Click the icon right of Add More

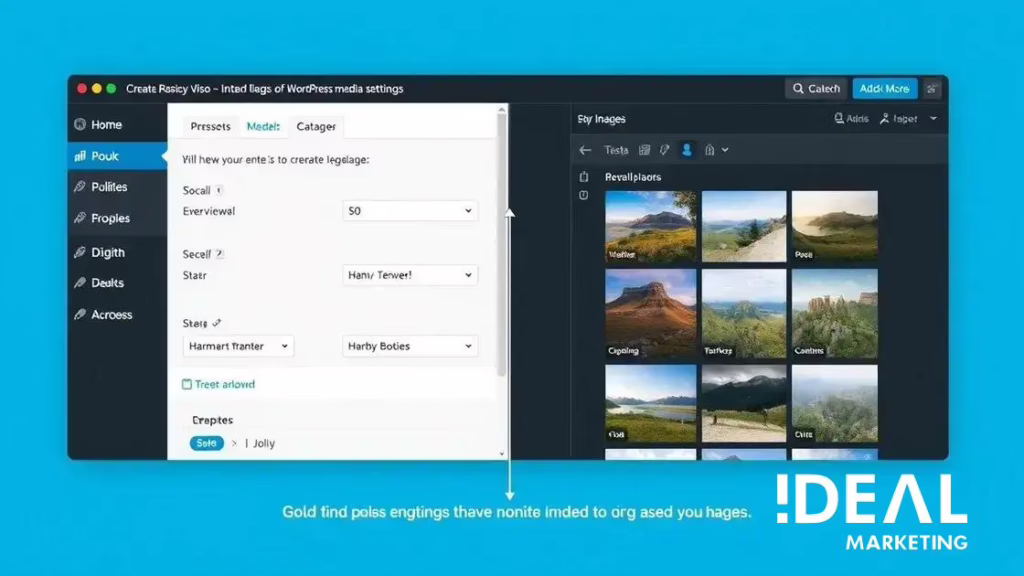[932, 89]
